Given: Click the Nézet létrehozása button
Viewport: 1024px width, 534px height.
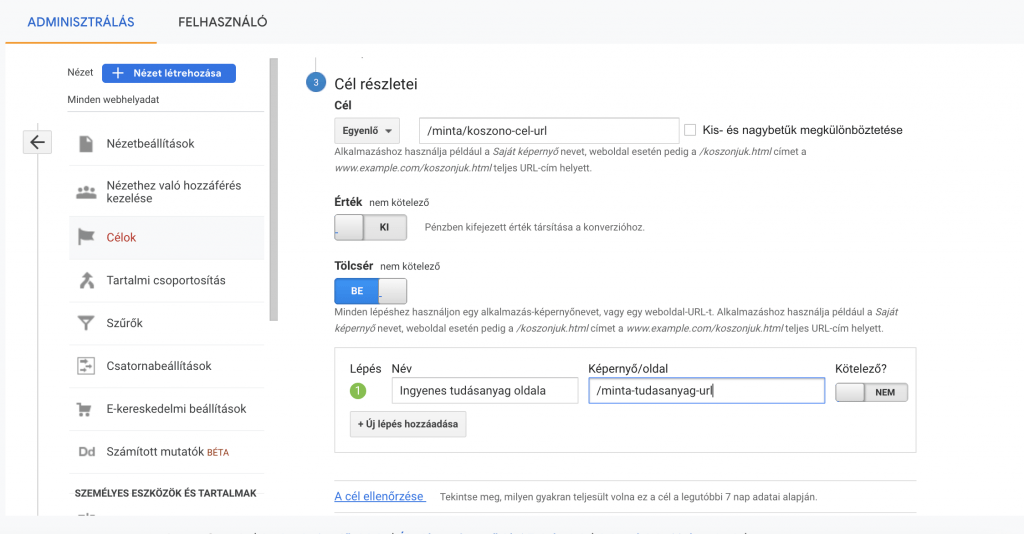Looking at the screenshot, I should click(x=168, y=73).
